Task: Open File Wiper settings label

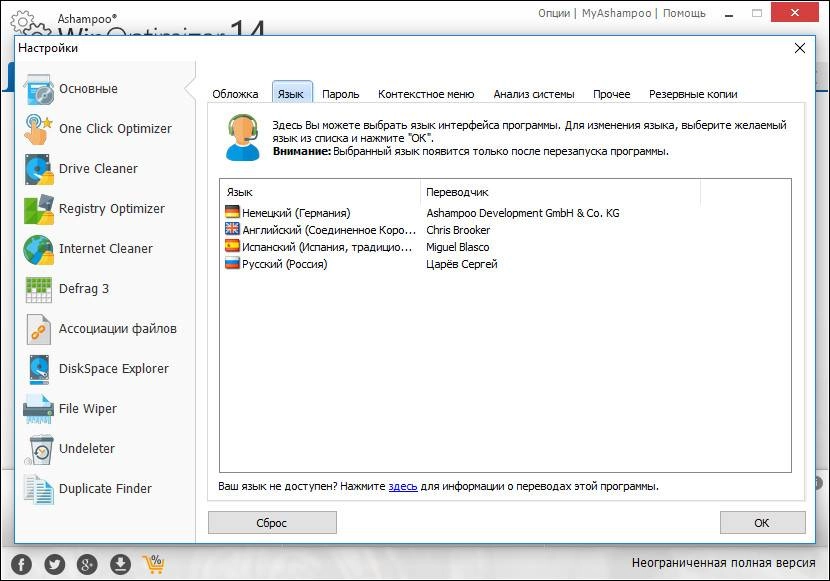Action: click(x=88, y=409)
